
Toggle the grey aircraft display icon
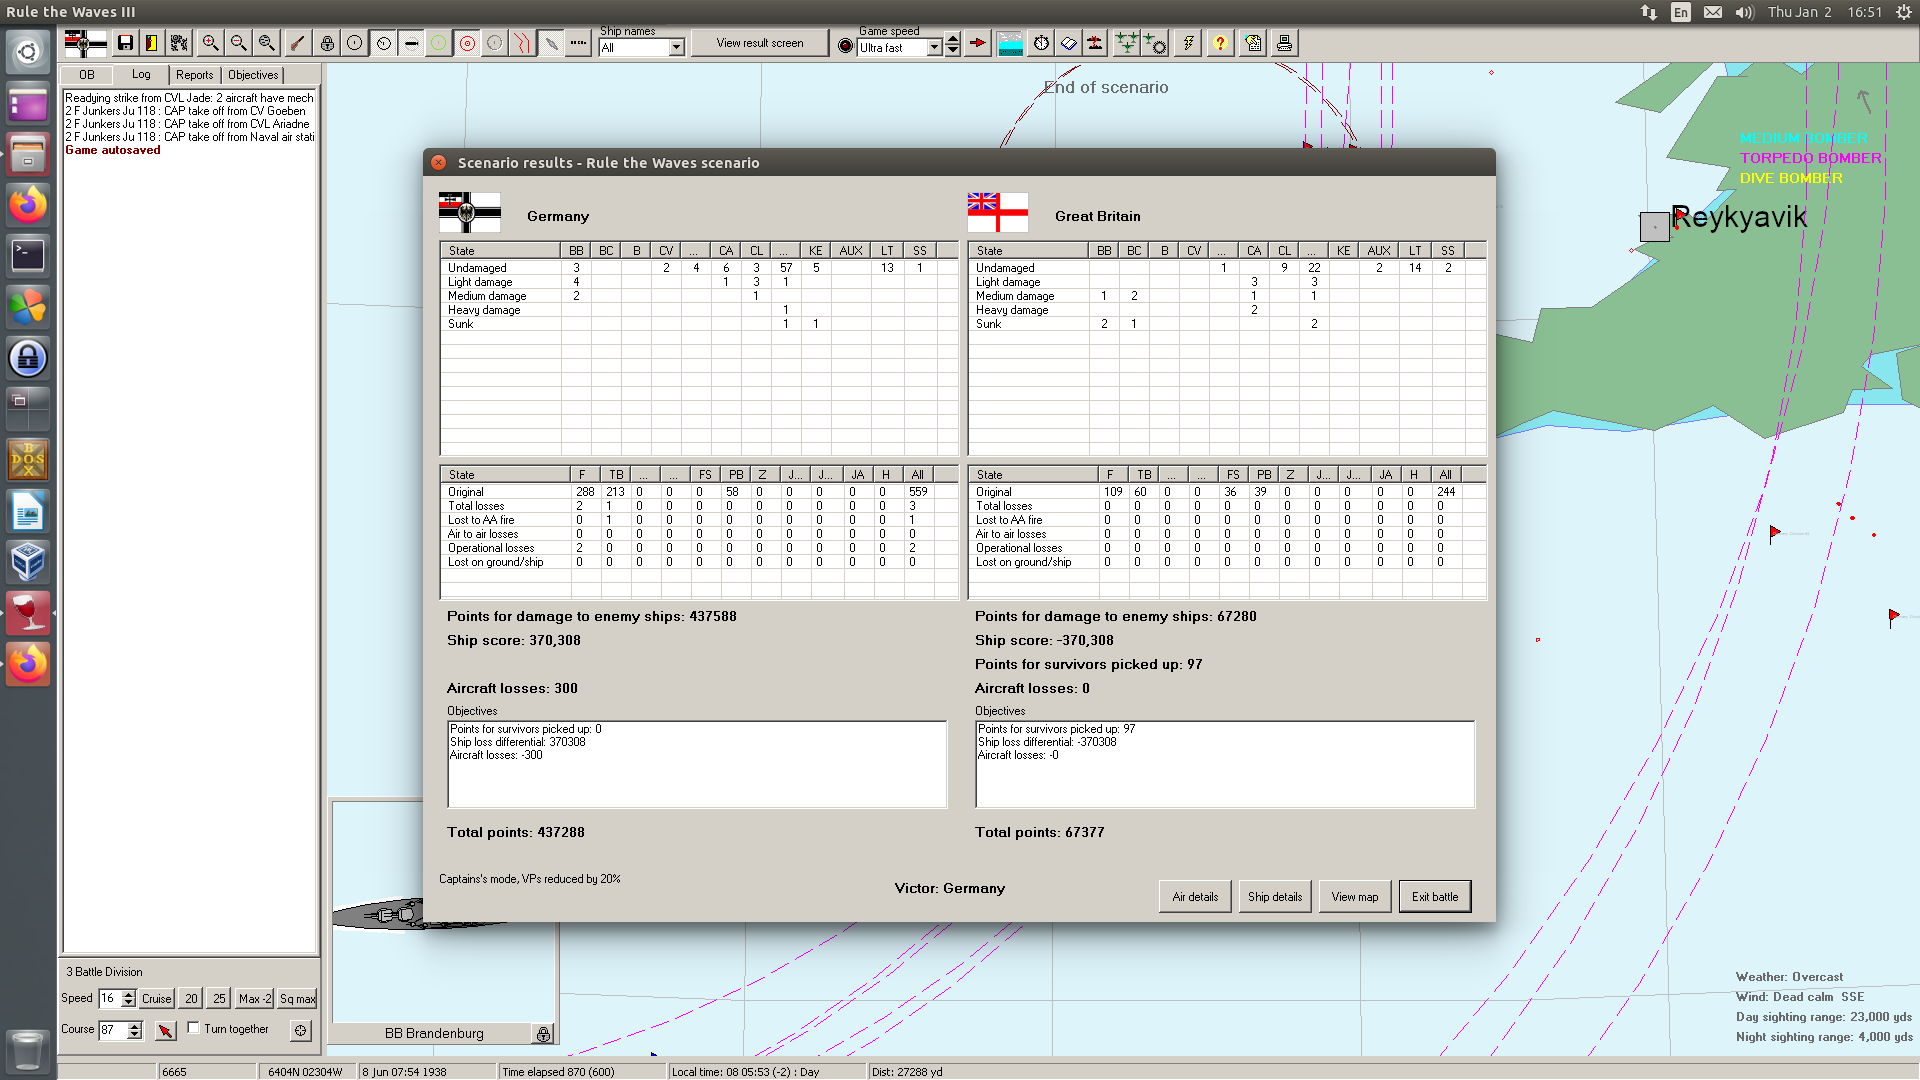(551, 43)
